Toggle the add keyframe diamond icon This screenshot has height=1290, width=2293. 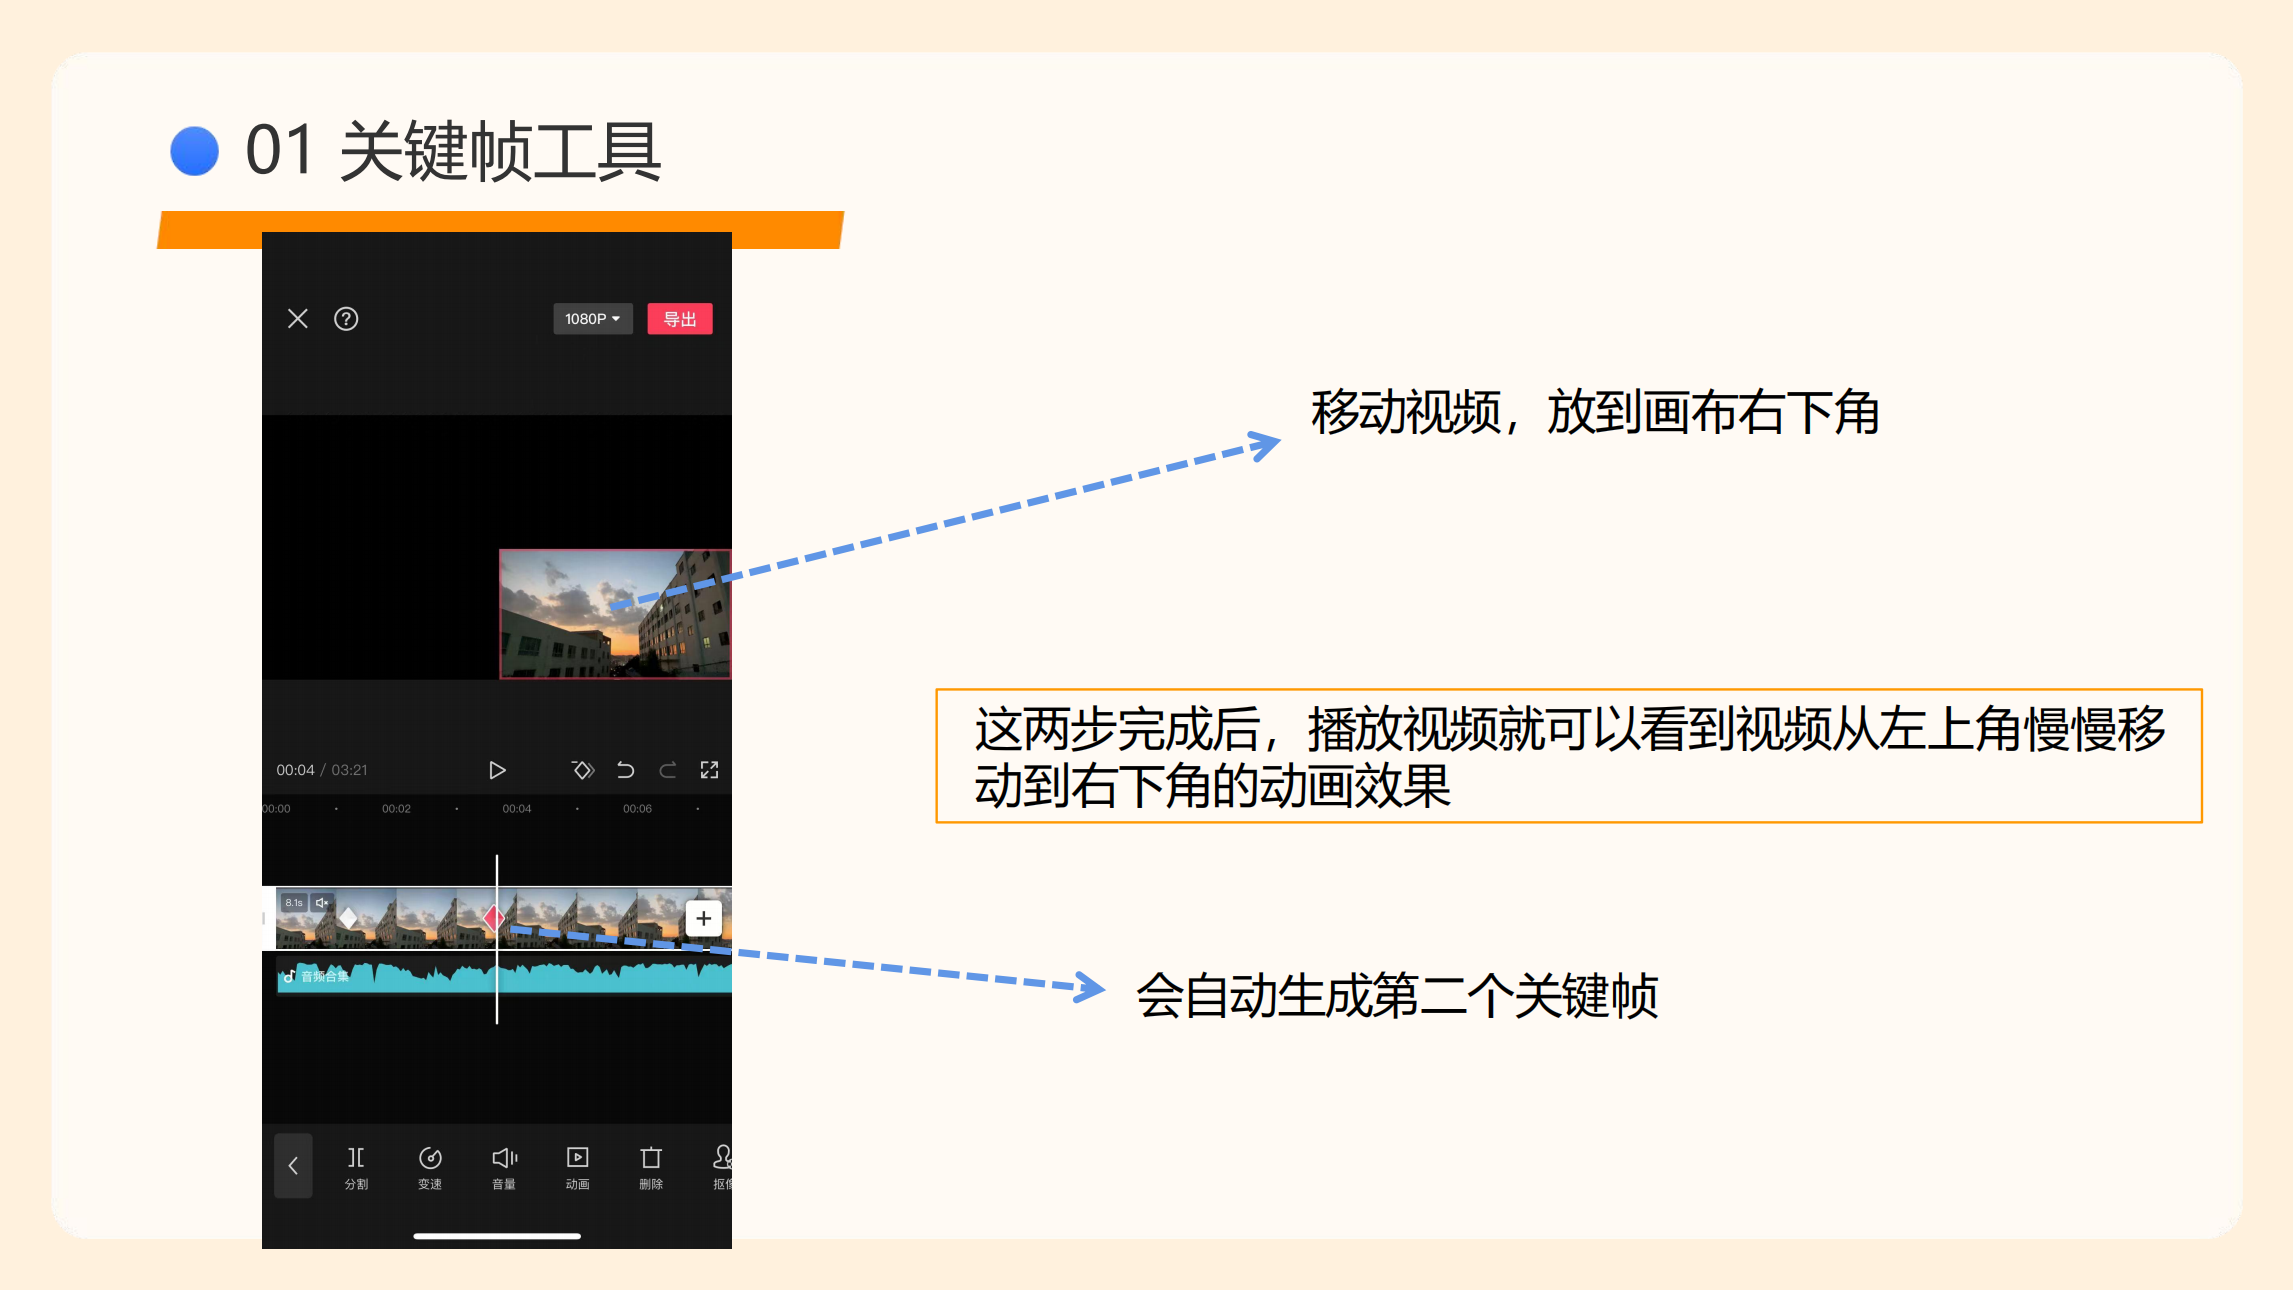click(583, 770)
